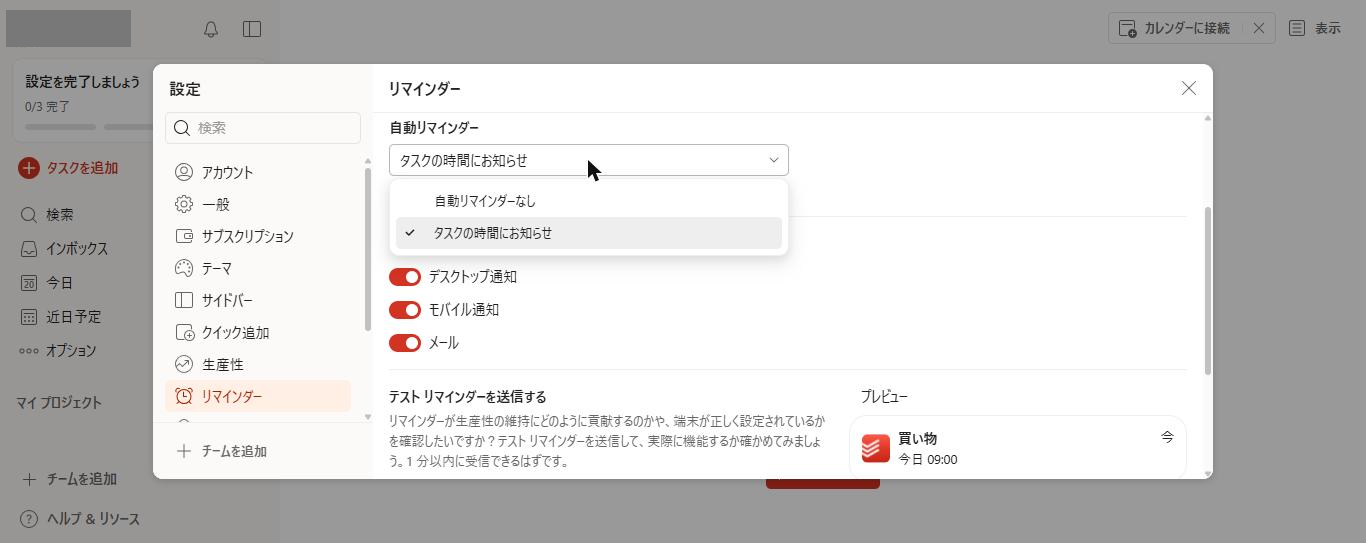Click the 近日予定 calendar grid icon
The image size is (1366, 543).
coord(29,316)
